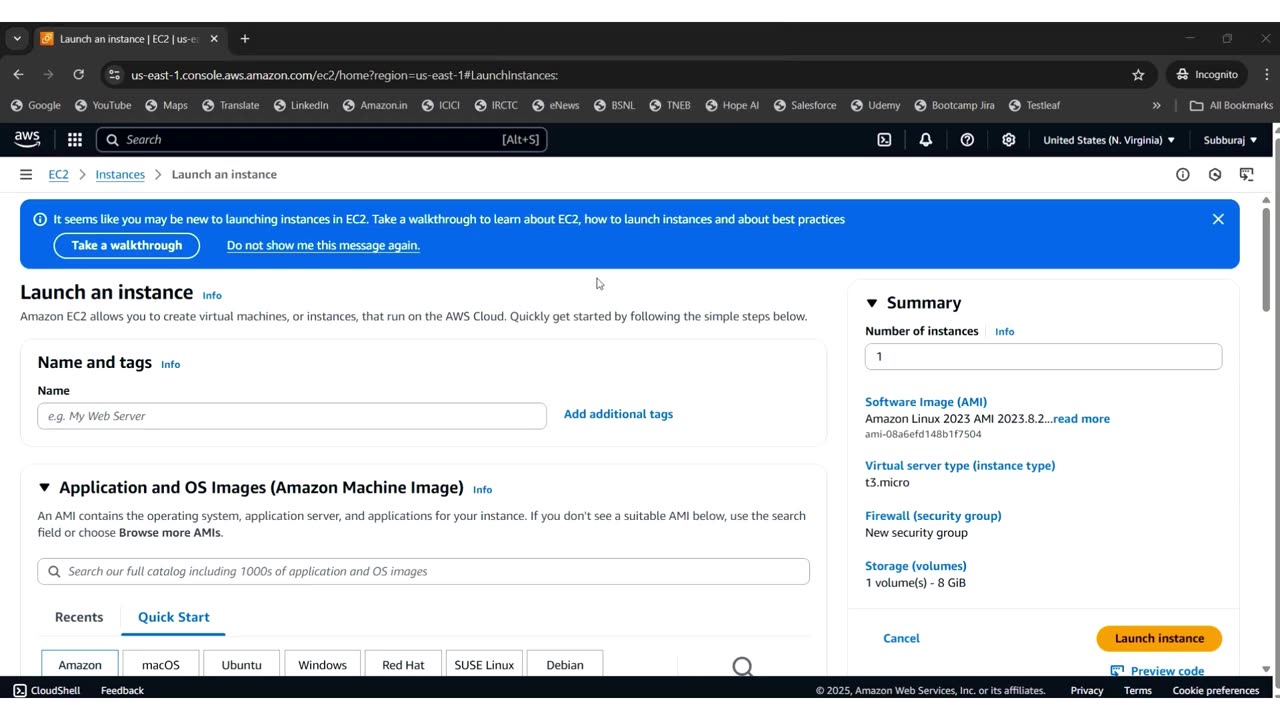The image size is (1280, 720).
Task: Open CloudShell from the footer bar
Action: [47, 690]
